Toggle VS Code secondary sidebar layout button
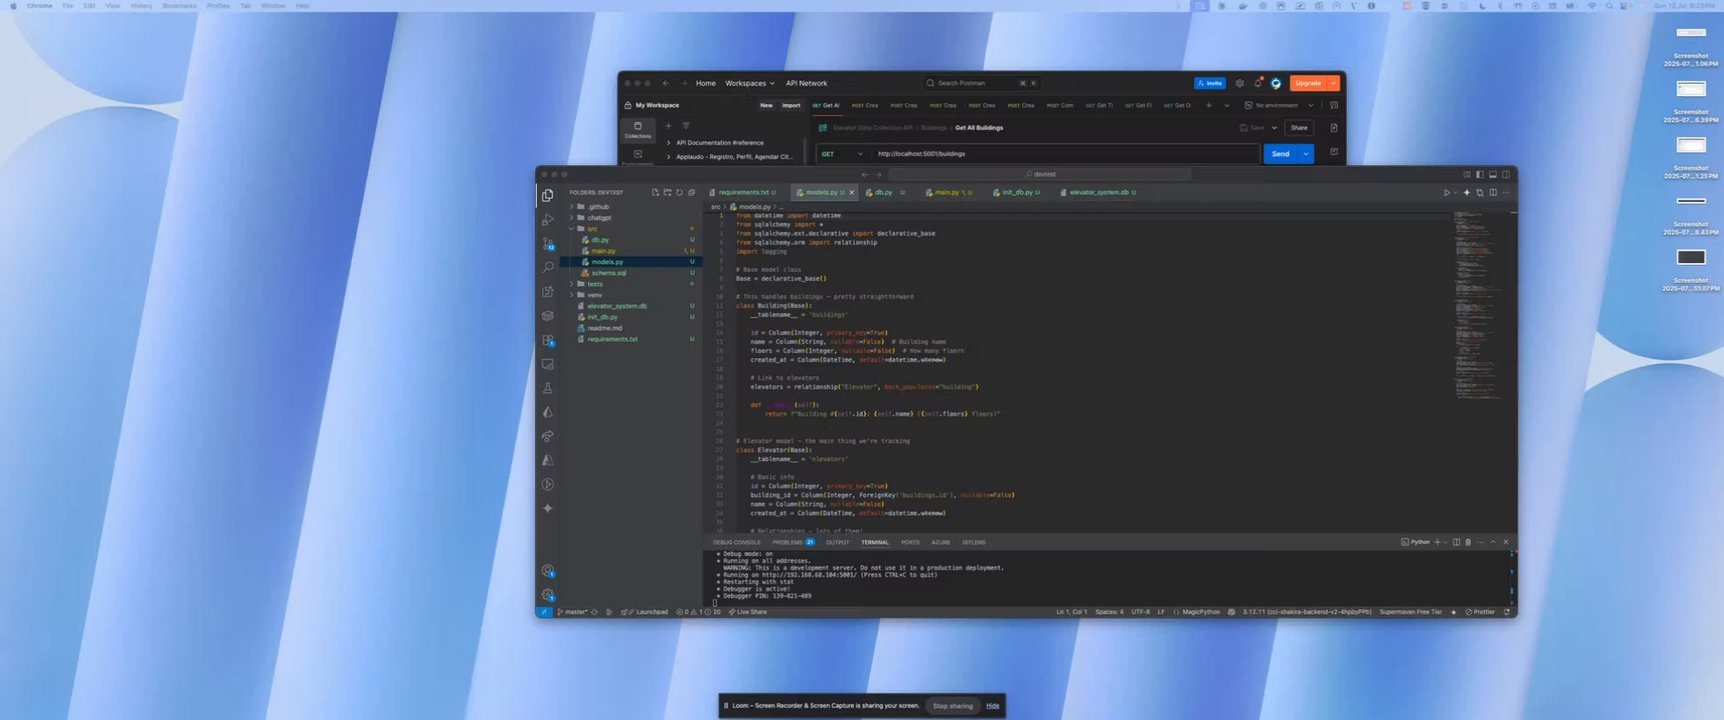 coord(1506,174)
